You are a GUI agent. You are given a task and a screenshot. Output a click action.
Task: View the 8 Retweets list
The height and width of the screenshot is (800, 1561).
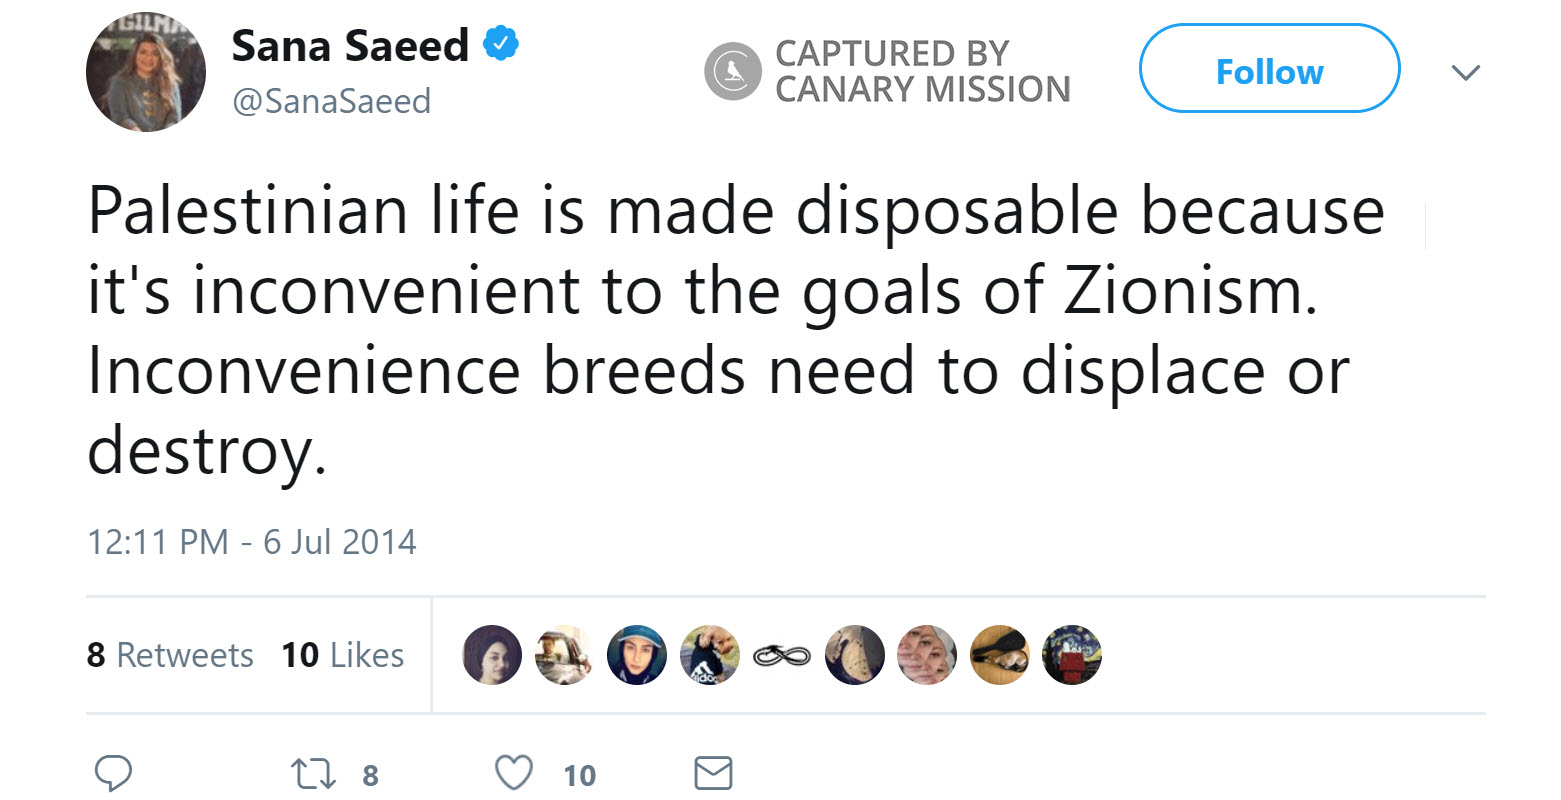click(x=170, y=655)
